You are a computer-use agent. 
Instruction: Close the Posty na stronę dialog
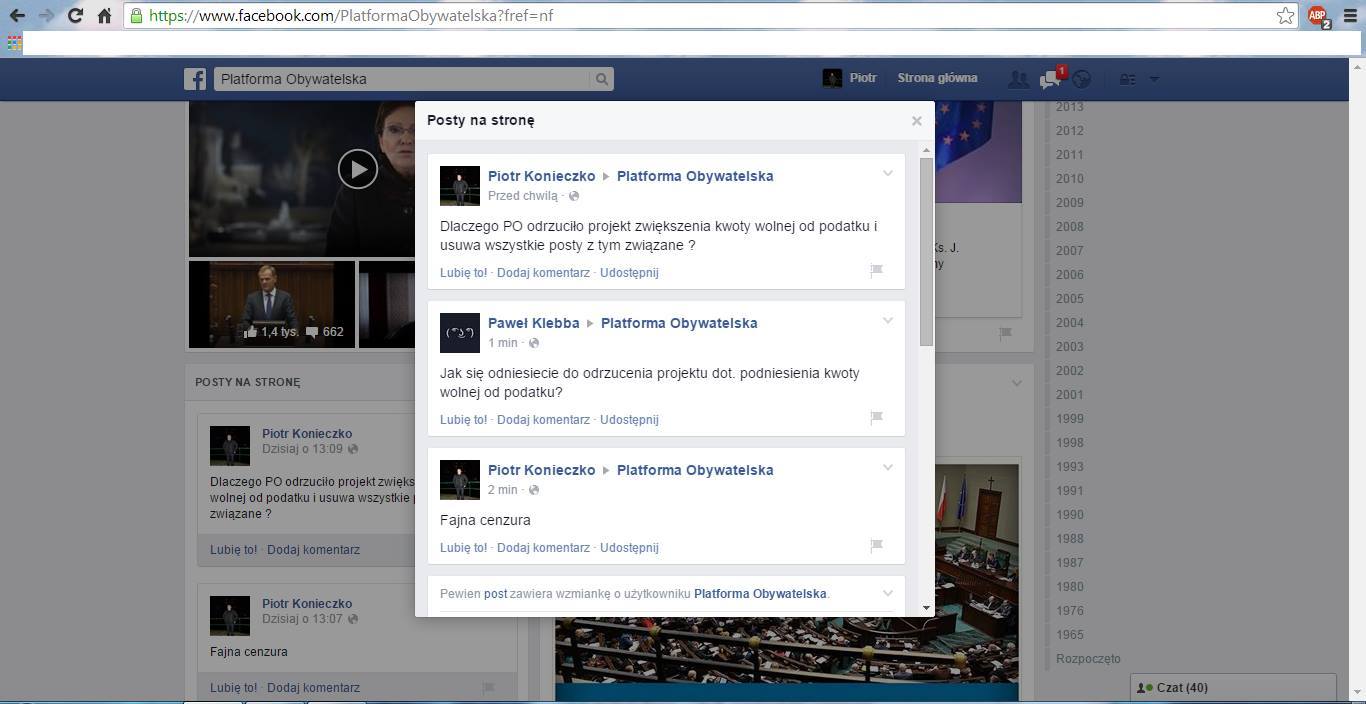[x=916, y=121]
